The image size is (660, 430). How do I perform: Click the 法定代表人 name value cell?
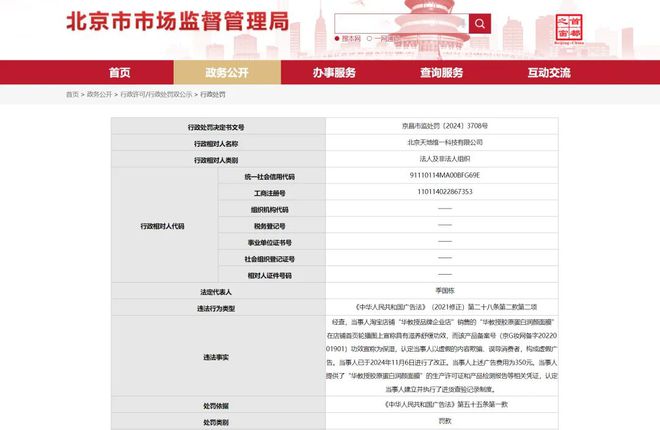[x=442, y=290]
